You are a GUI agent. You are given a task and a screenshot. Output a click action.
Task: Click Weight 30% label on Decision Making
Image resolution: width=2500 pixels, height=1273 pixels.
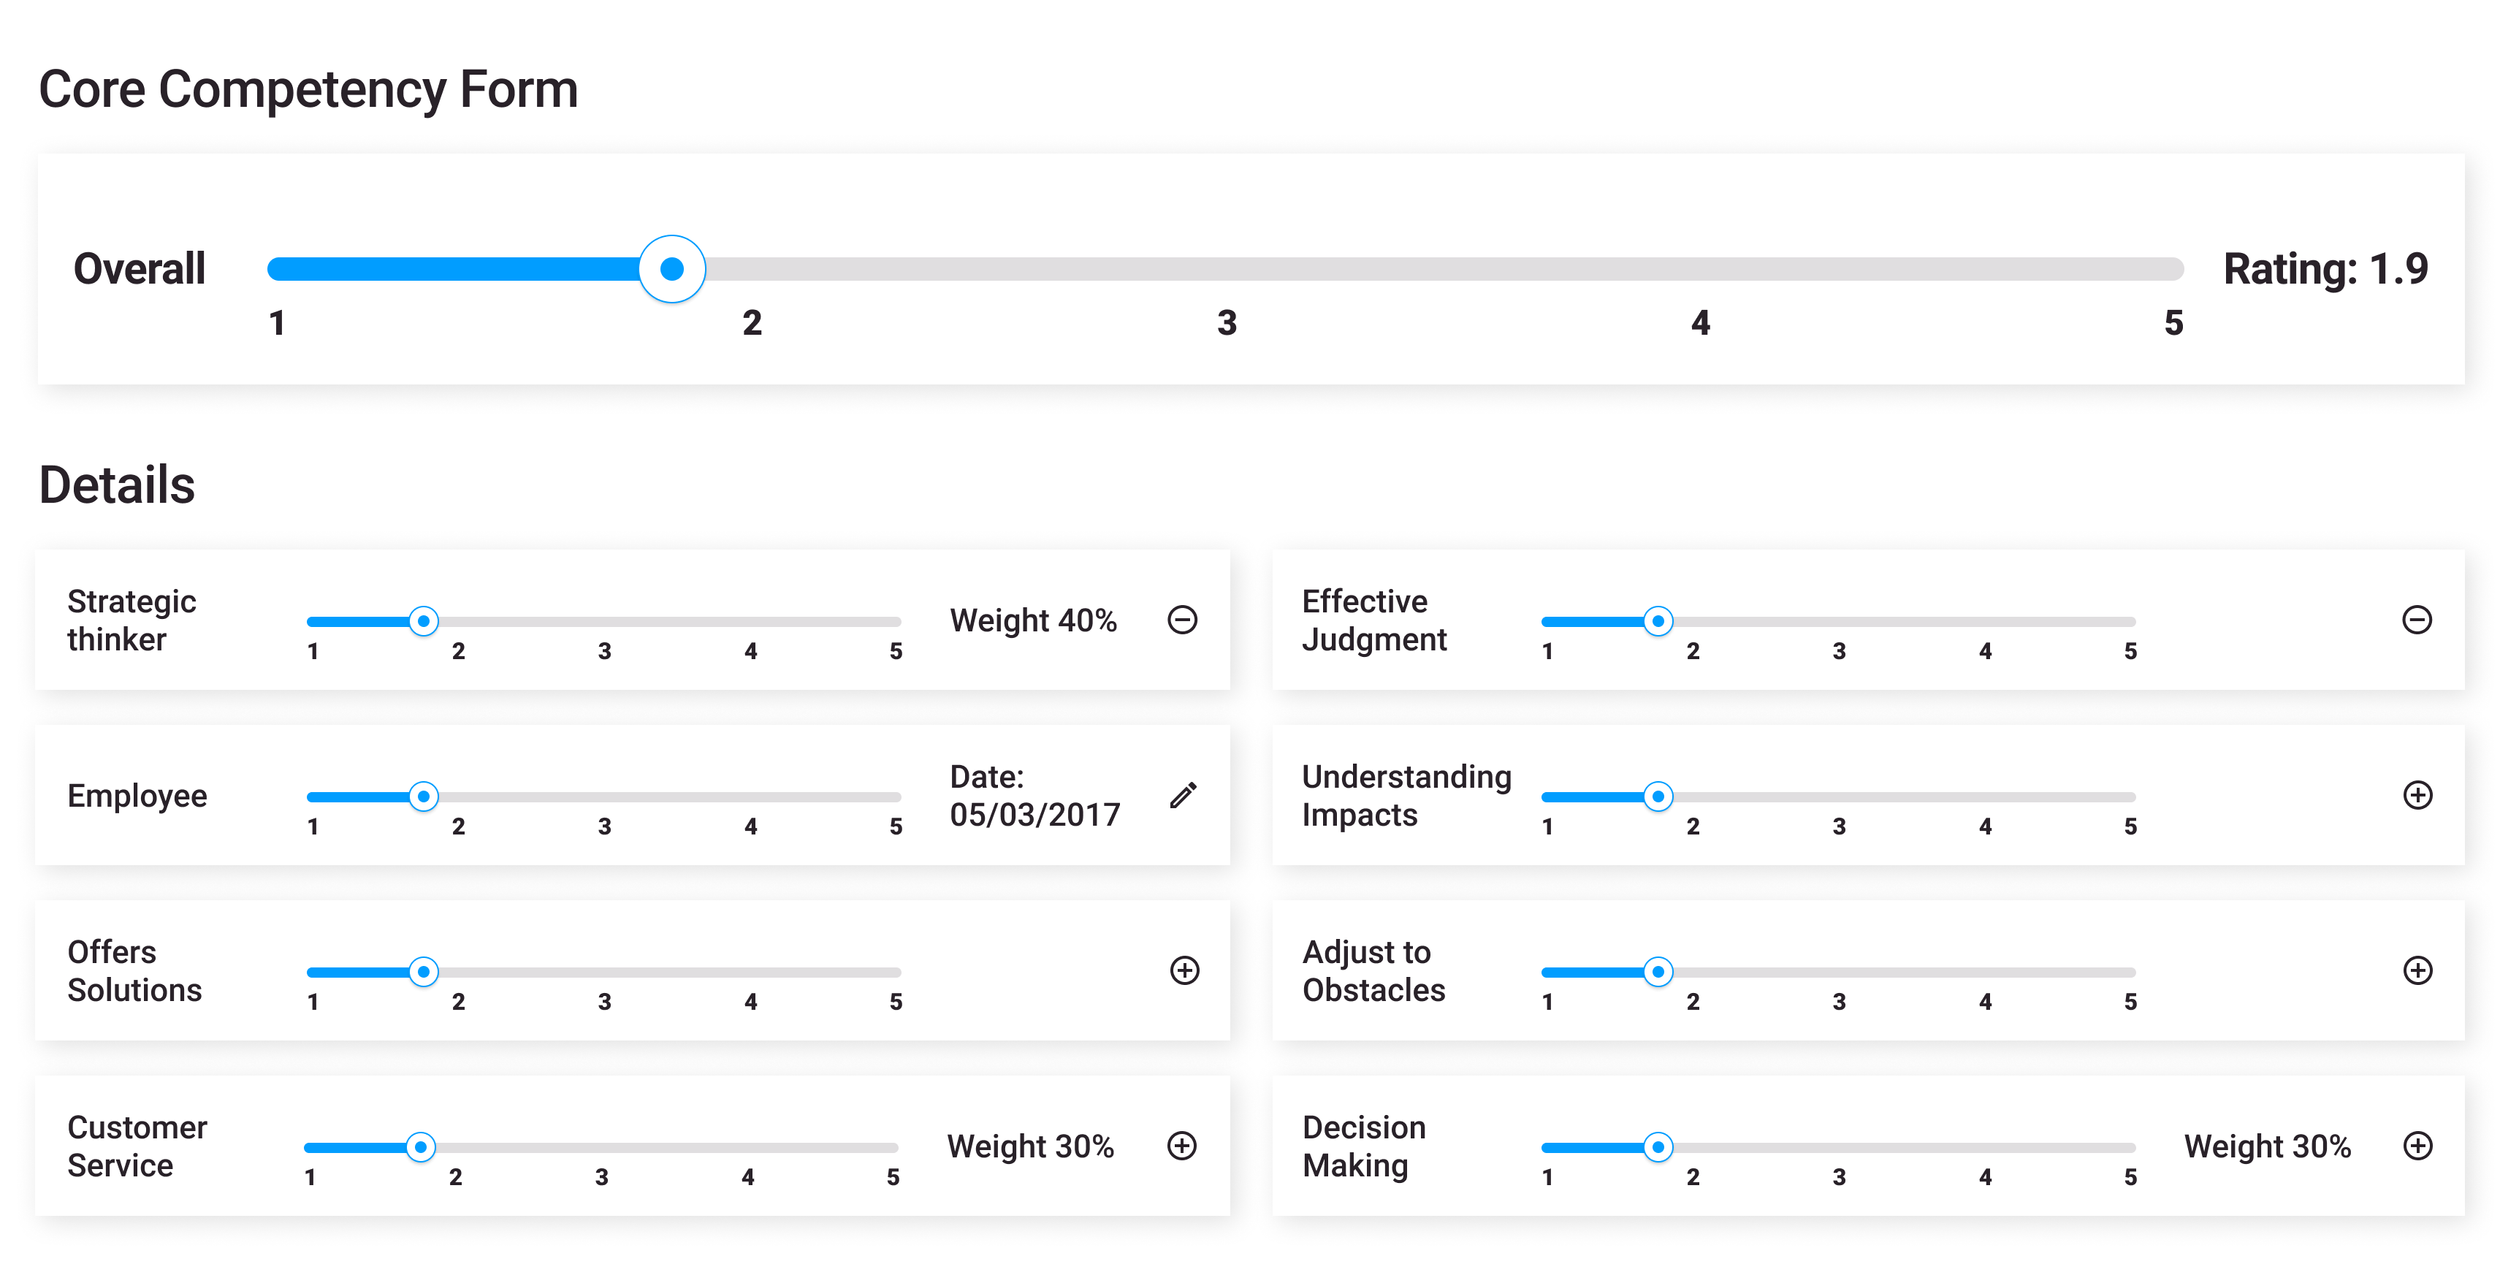pyautogui.click(x=2267, y=1146)
